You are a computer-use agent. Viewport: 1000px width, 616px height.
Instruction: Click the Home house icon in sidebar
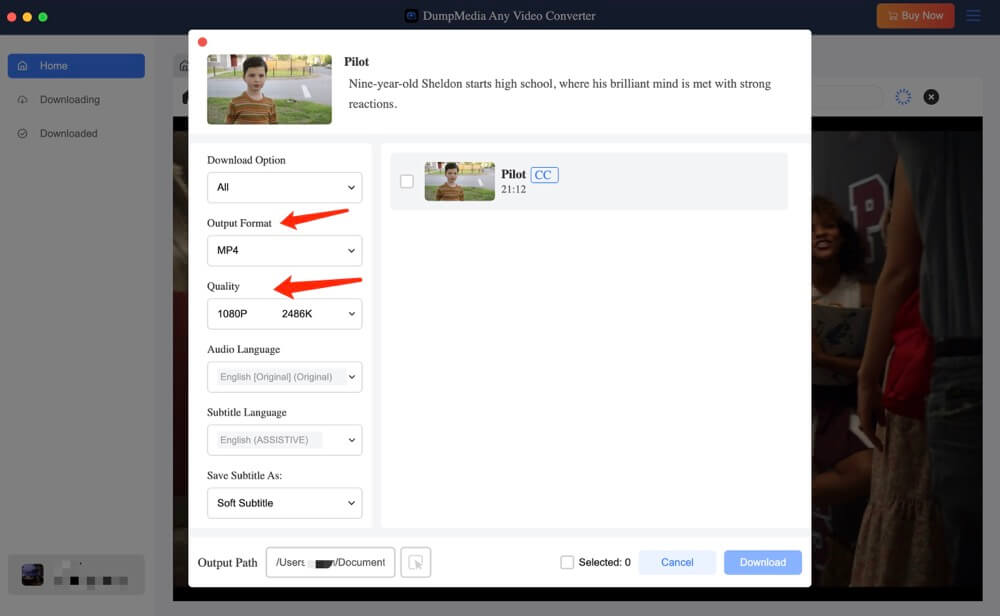[x=22, y=66]
